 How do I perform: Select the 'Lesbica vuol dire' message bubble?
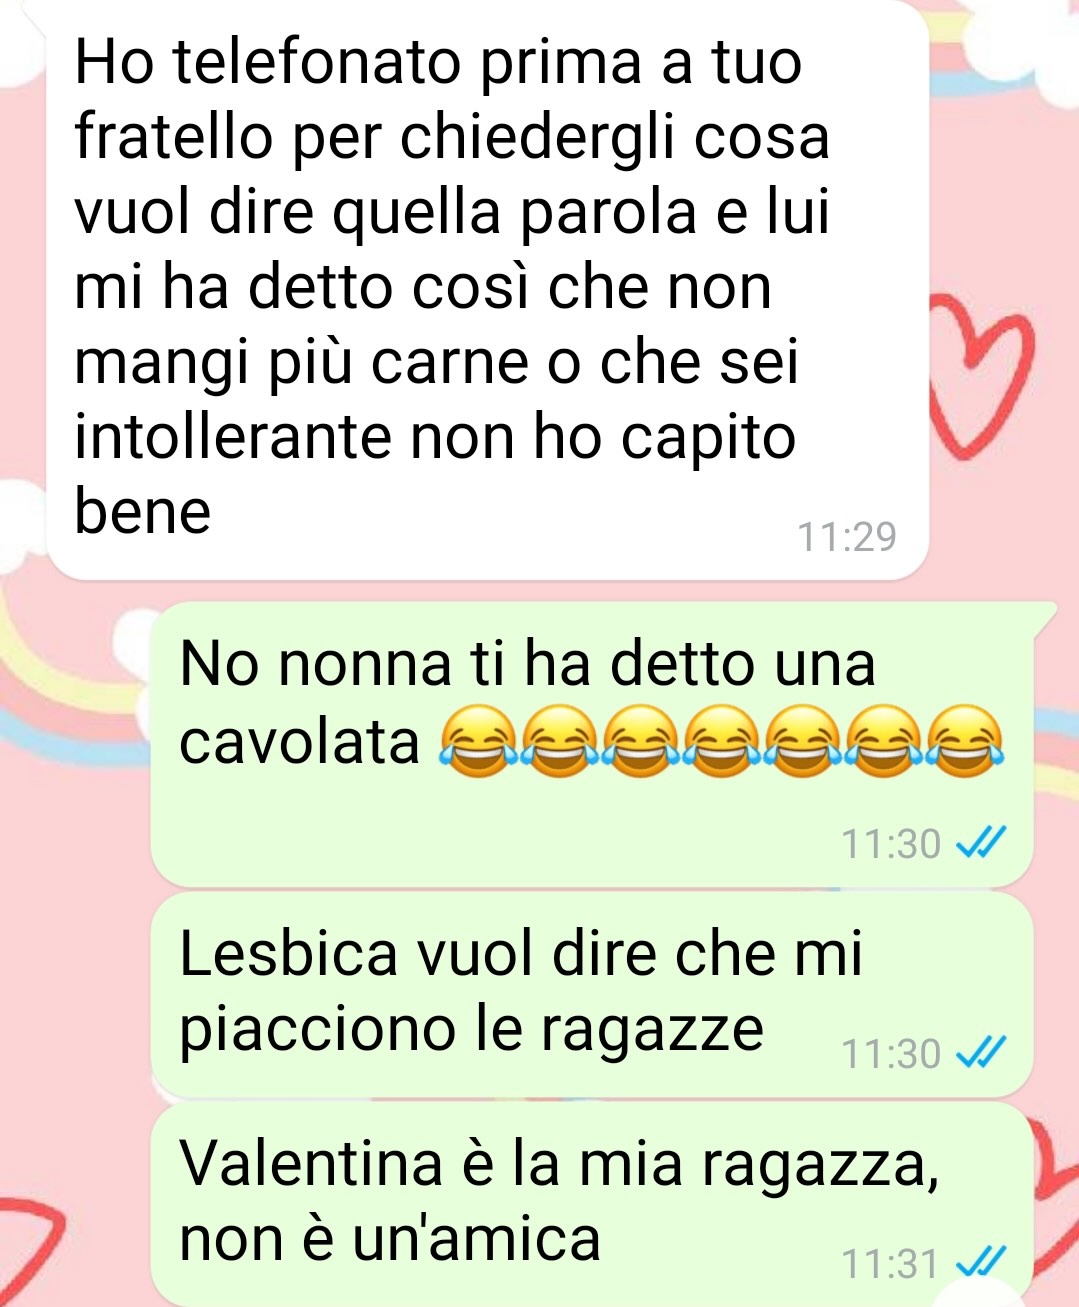(x=591, y=994)
